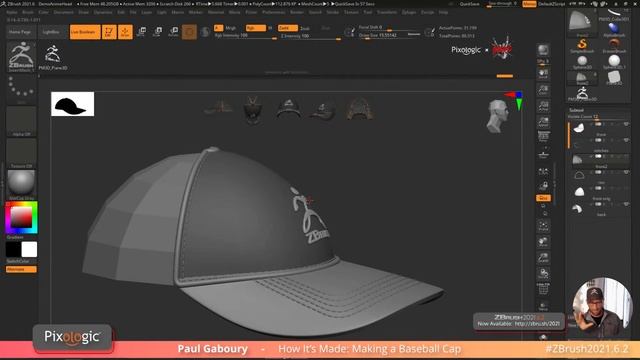Toggle visibility eye of Brim2 subtool
The image size is (640, 360).
(x=626, y=156)
